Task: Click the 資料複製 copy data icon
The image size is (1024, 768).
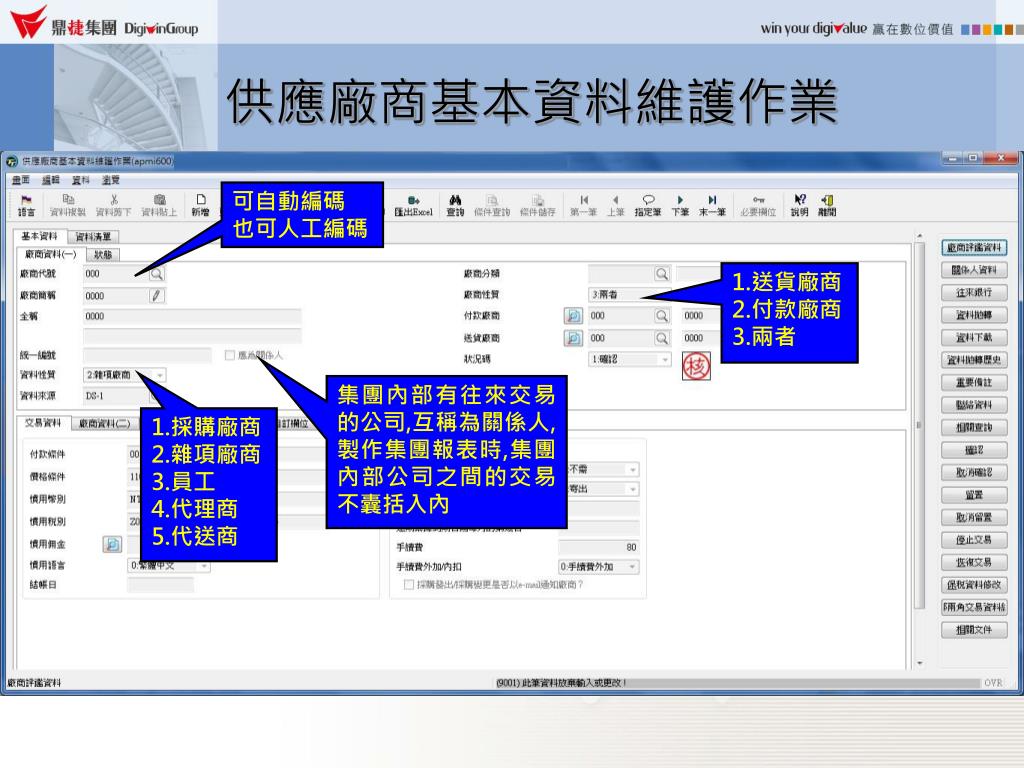Action: (68, 205)
